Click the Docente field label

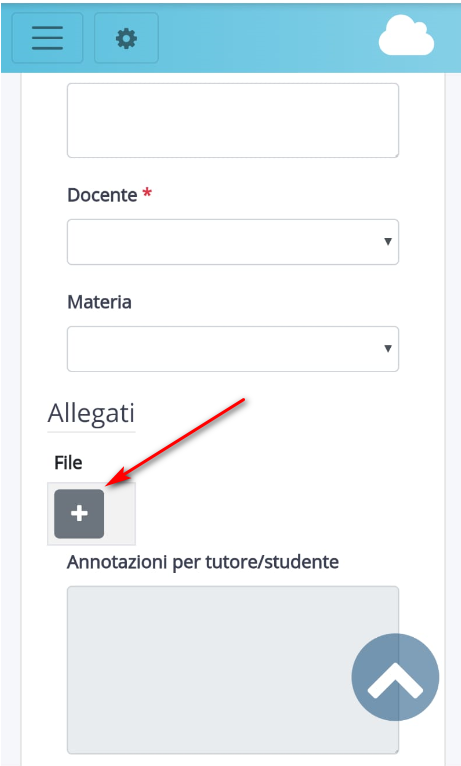(102, 195)
